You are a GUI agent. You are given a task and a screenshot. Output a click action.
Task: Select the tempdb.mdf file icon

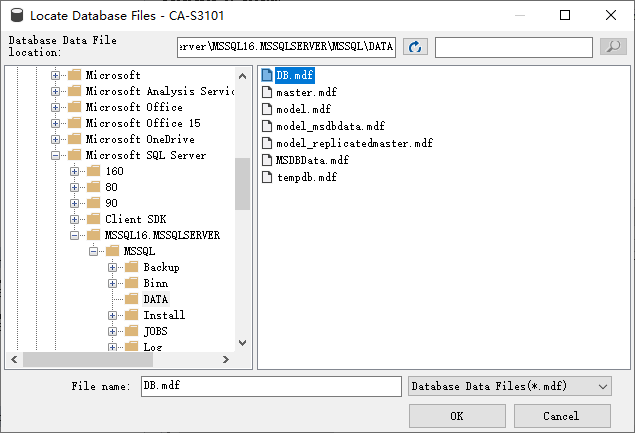tap(267, 177)
